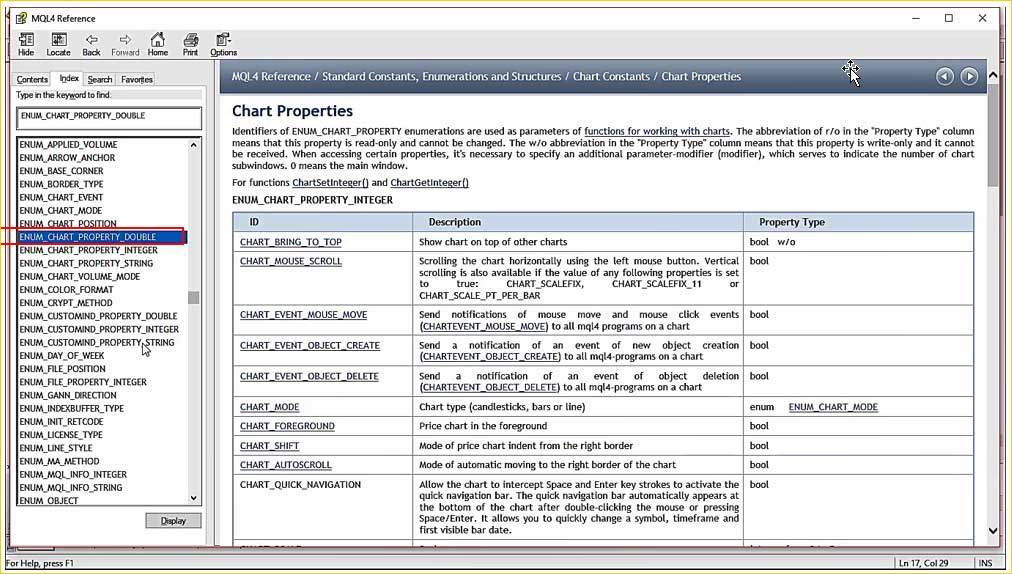Select ENUM_MQL_INFO_STRING in index list
Image resolution: width=1012 pixels, height=574 pixels.
click(70, 487)
